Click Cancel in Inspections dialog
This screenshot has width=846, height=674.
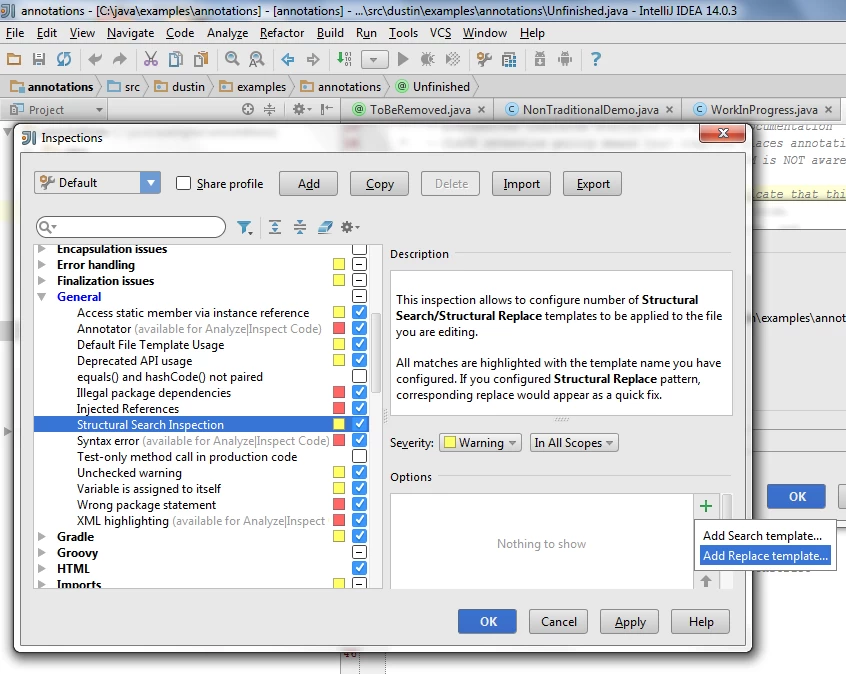pos(558,622)
